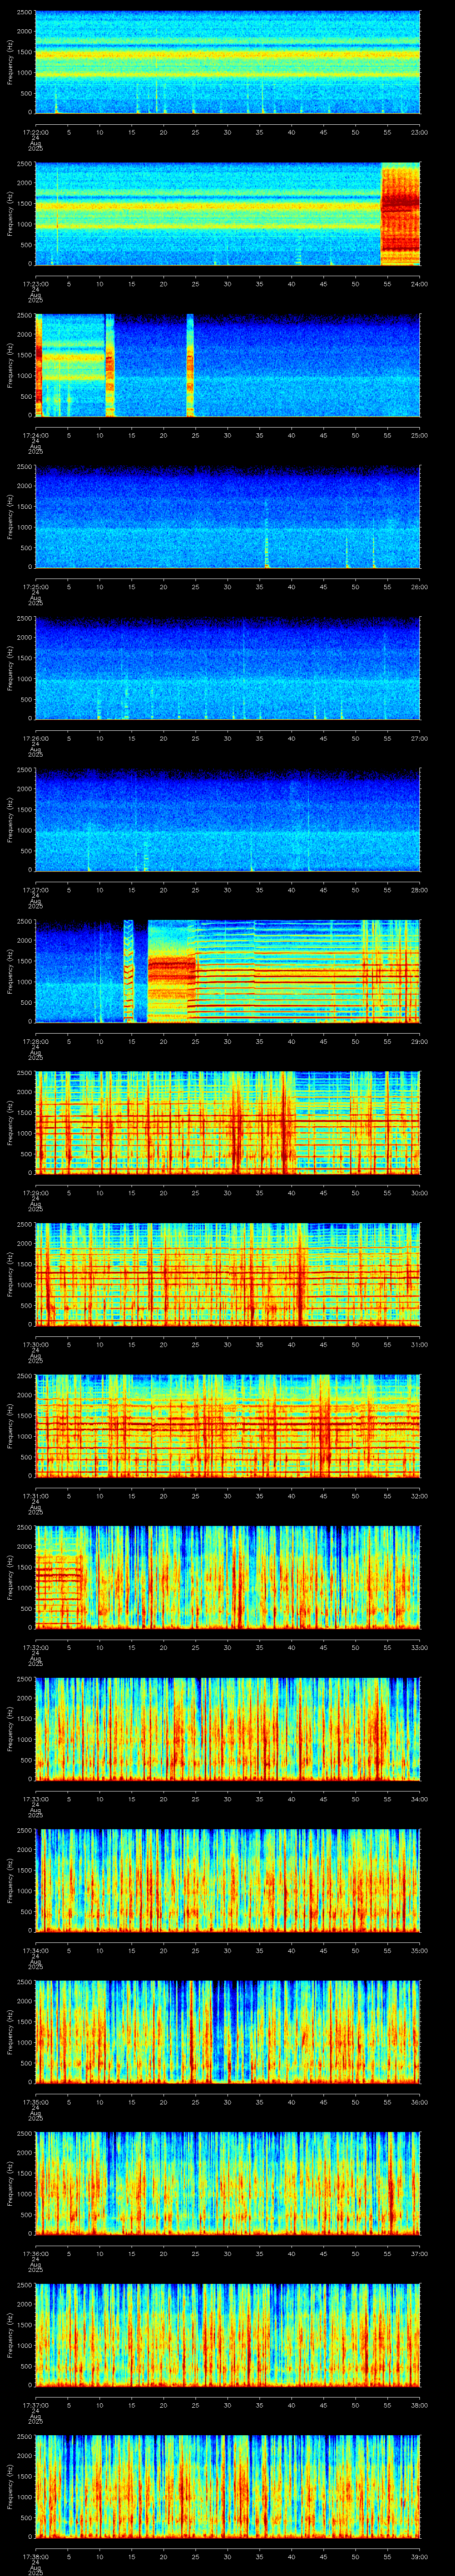
Task: Select the spectrogram starting at 17:37:00
Action: click(x=227, y=2335)
